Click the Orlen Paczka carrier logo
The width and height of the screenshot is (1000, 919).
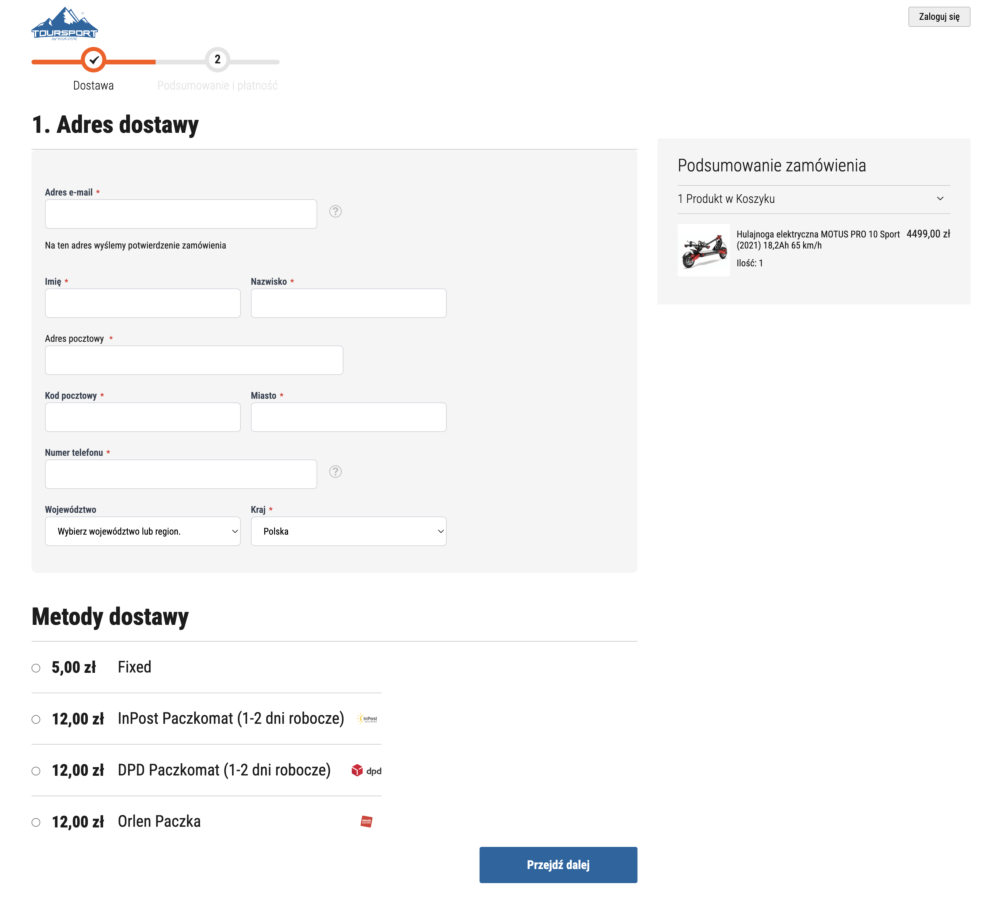coord(366,822)
